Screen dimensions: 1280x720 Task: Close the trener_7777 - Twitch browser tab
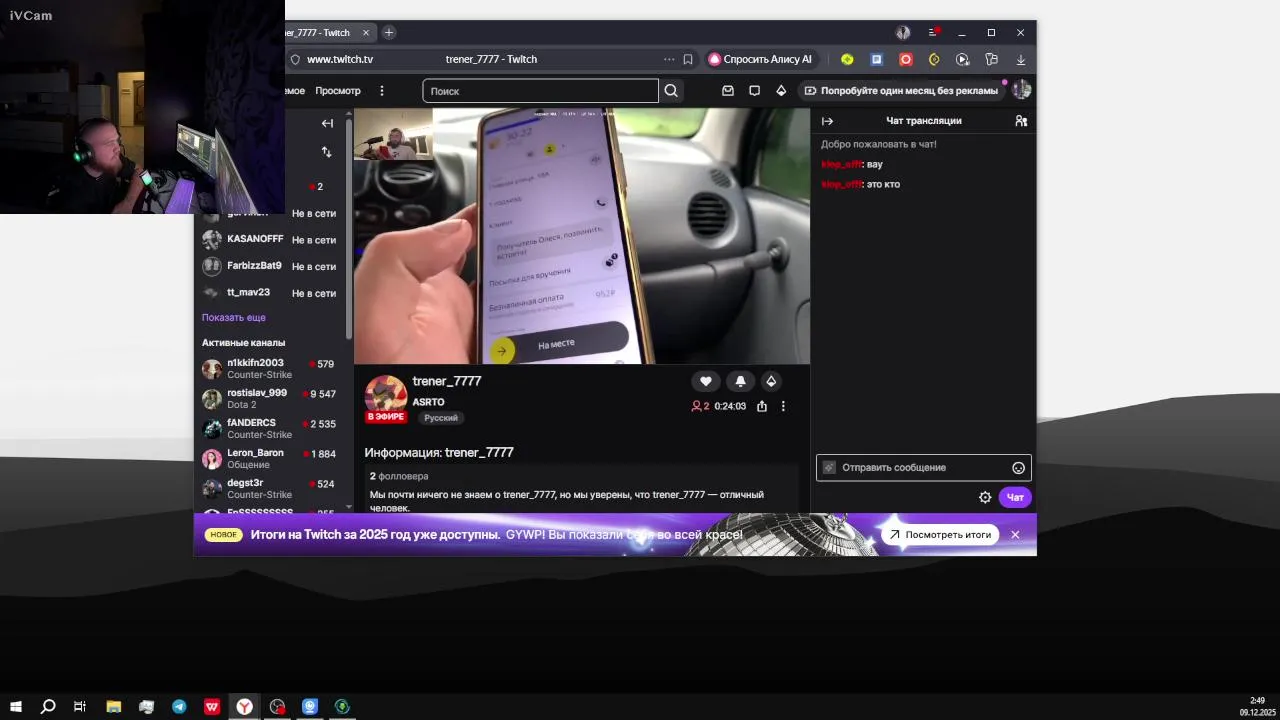[x=366, y=33]
